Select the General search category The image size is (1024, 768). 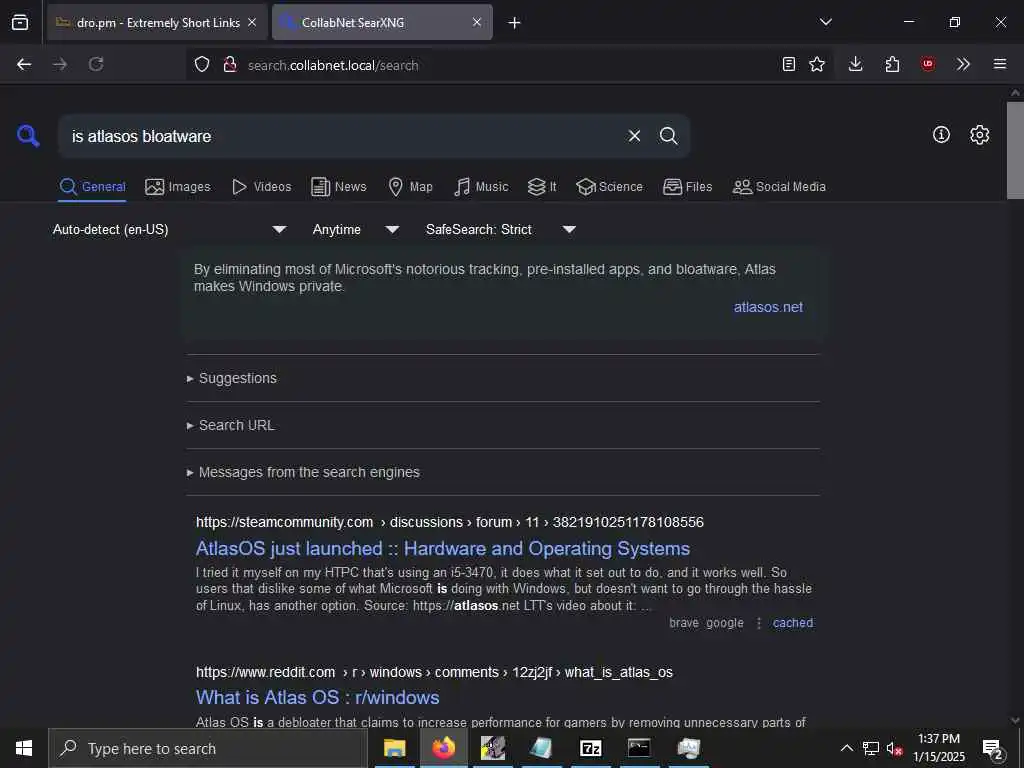92,187
